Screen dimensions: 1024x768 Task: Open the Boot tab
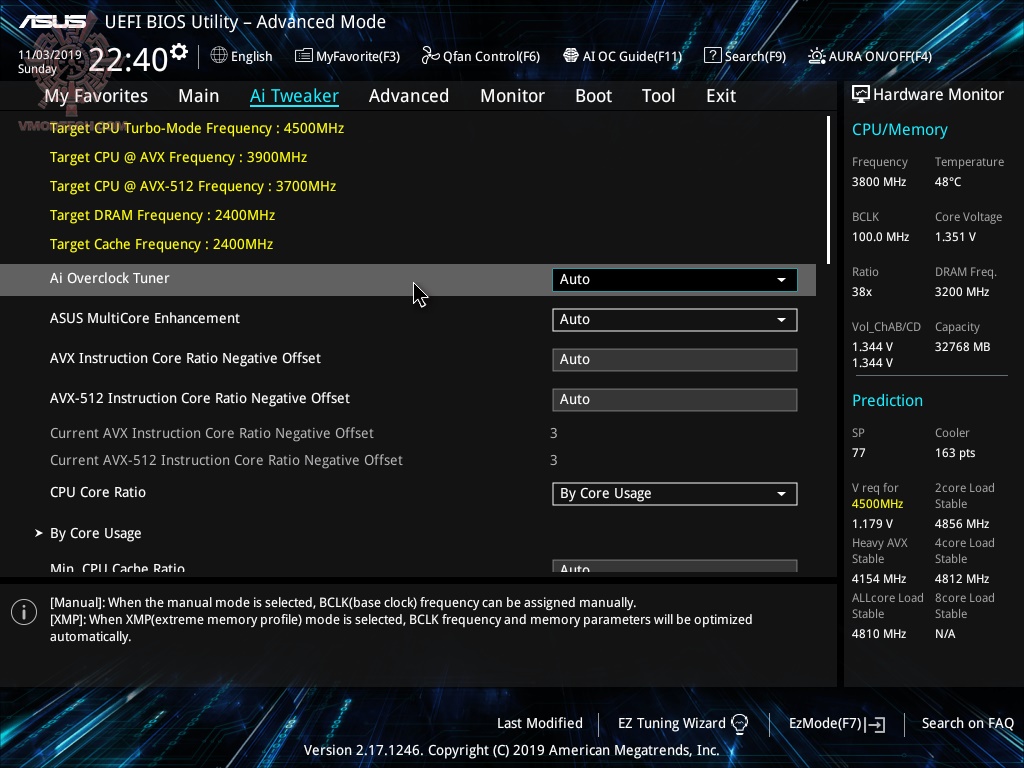tap(594, 96)
